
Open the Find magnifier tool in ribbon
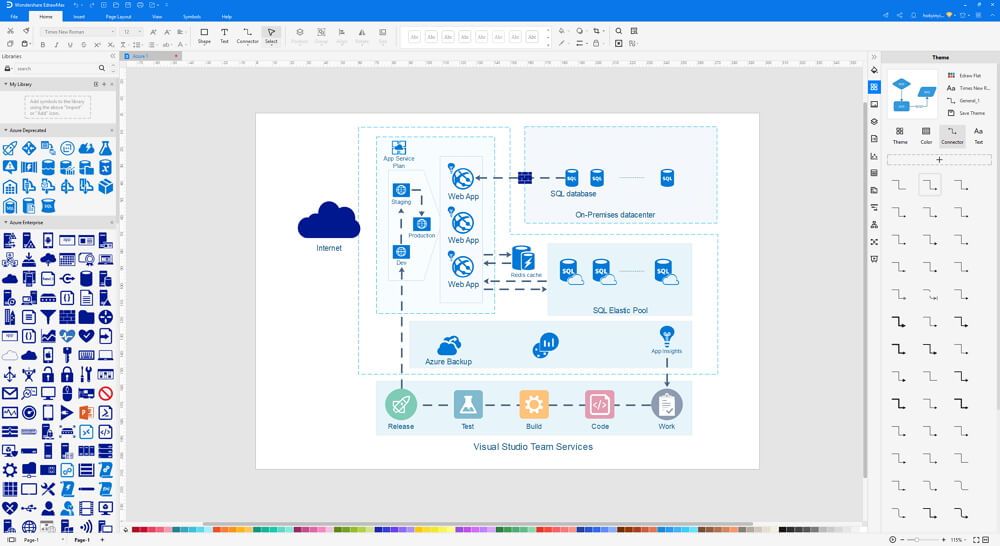pos(619,31)
